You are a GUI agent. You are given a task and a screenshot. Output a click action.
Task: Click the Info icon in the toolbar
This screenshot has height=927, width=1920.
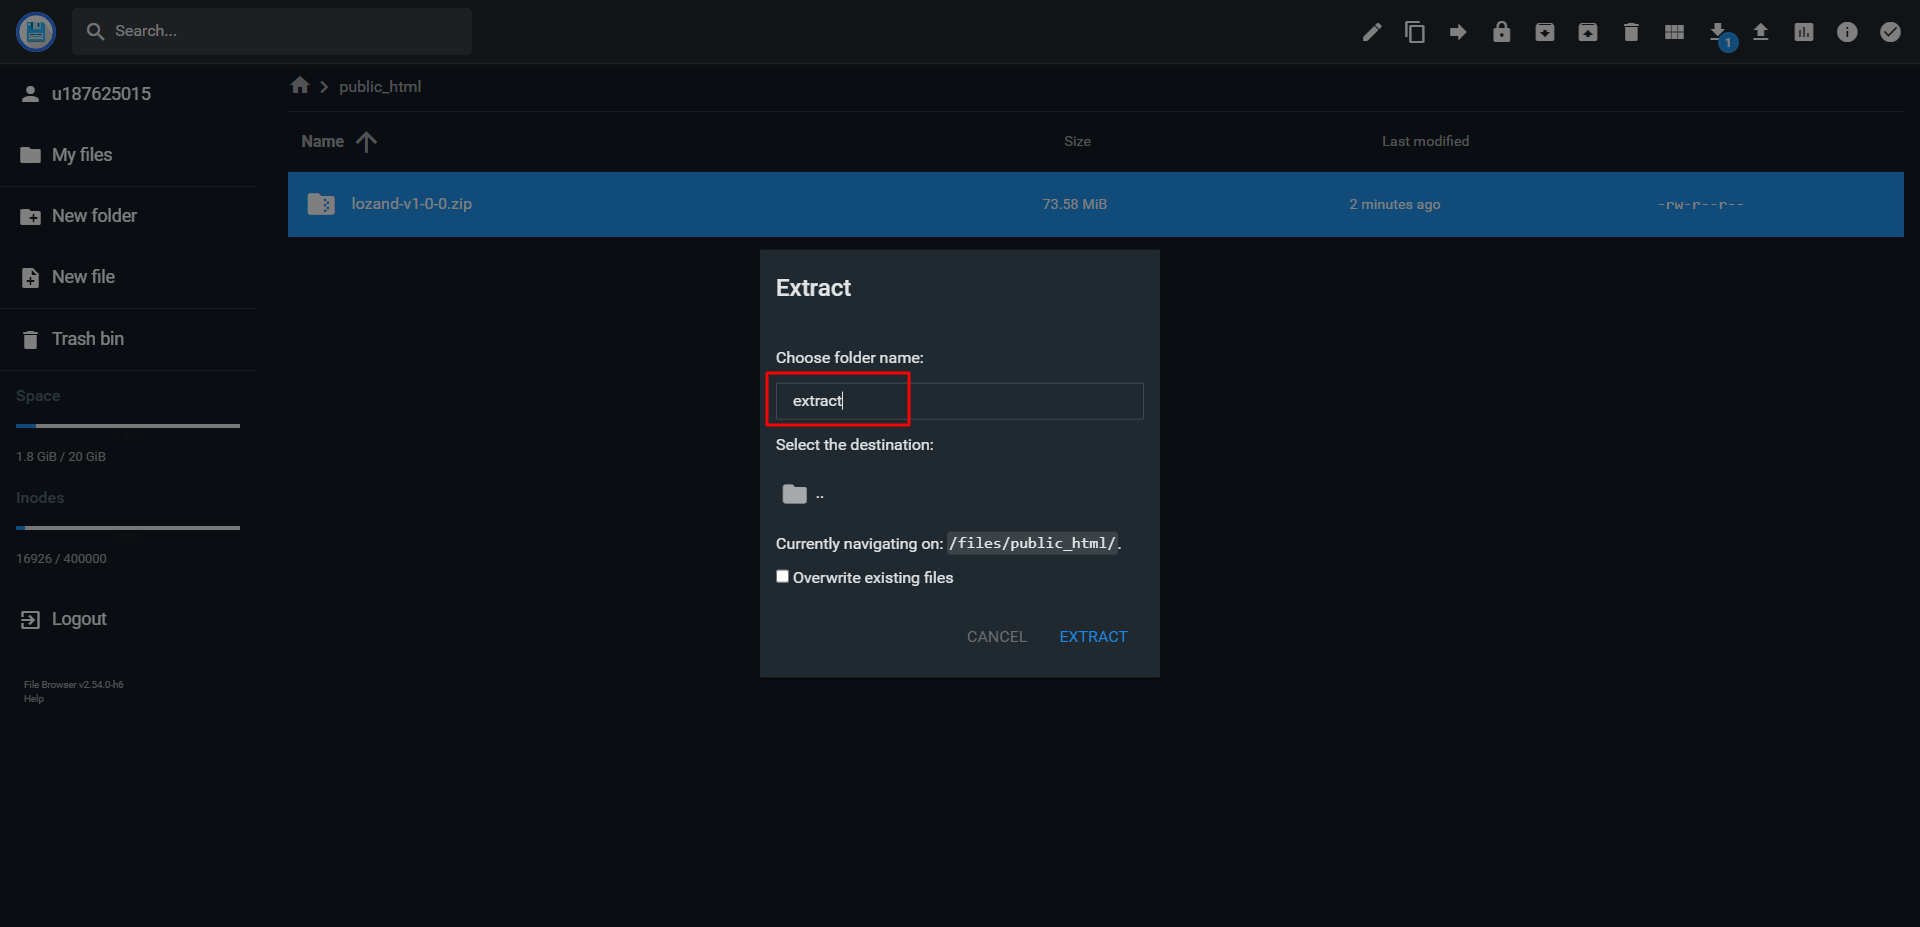[1846, 31]
